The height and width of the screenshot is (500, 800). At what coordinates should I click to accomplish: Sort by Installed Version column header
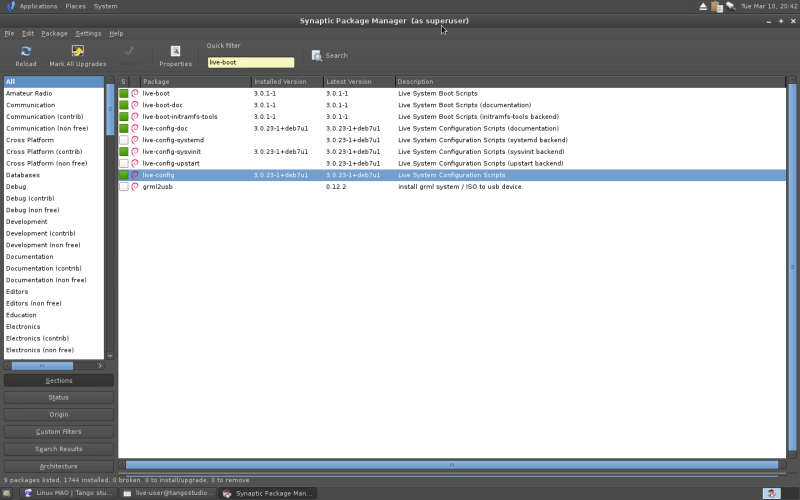[288, 82]
